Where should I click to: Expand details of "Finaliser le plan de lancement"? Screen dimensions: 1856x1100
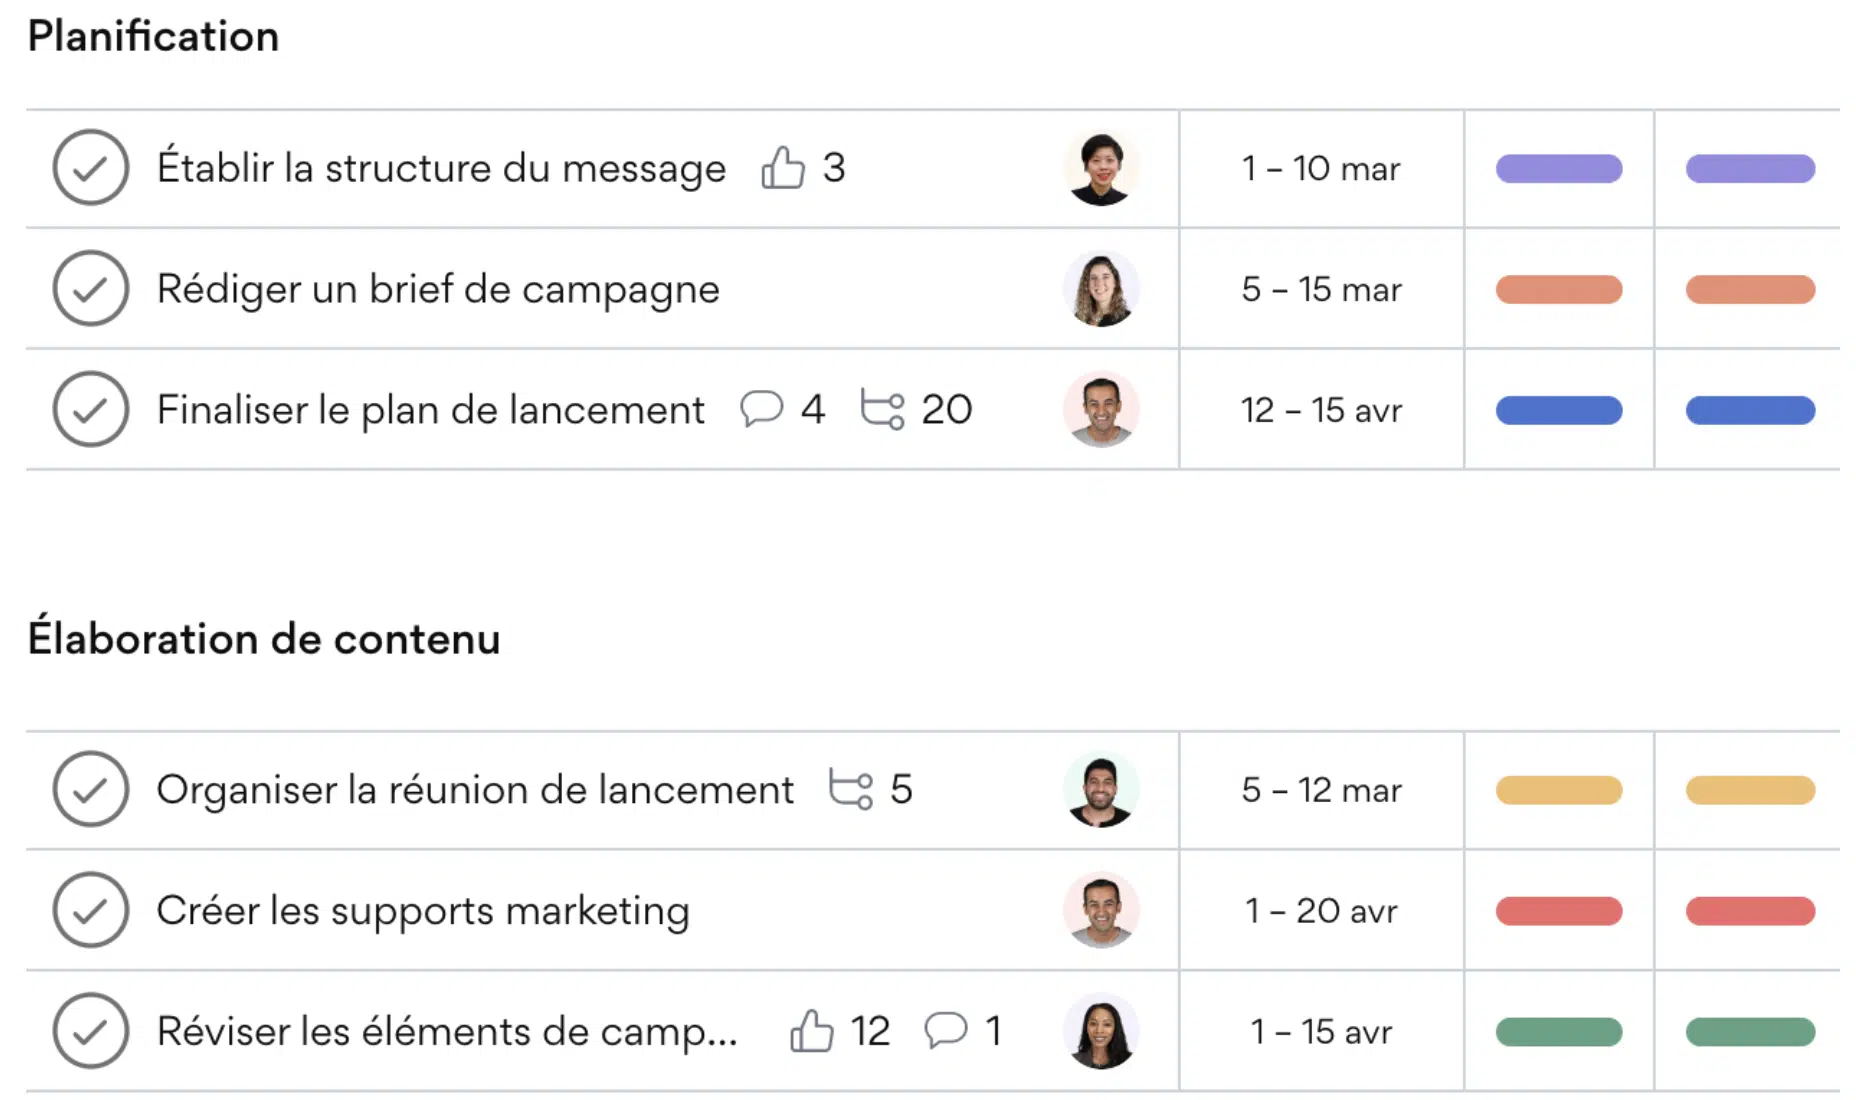(x=430, y=409)
